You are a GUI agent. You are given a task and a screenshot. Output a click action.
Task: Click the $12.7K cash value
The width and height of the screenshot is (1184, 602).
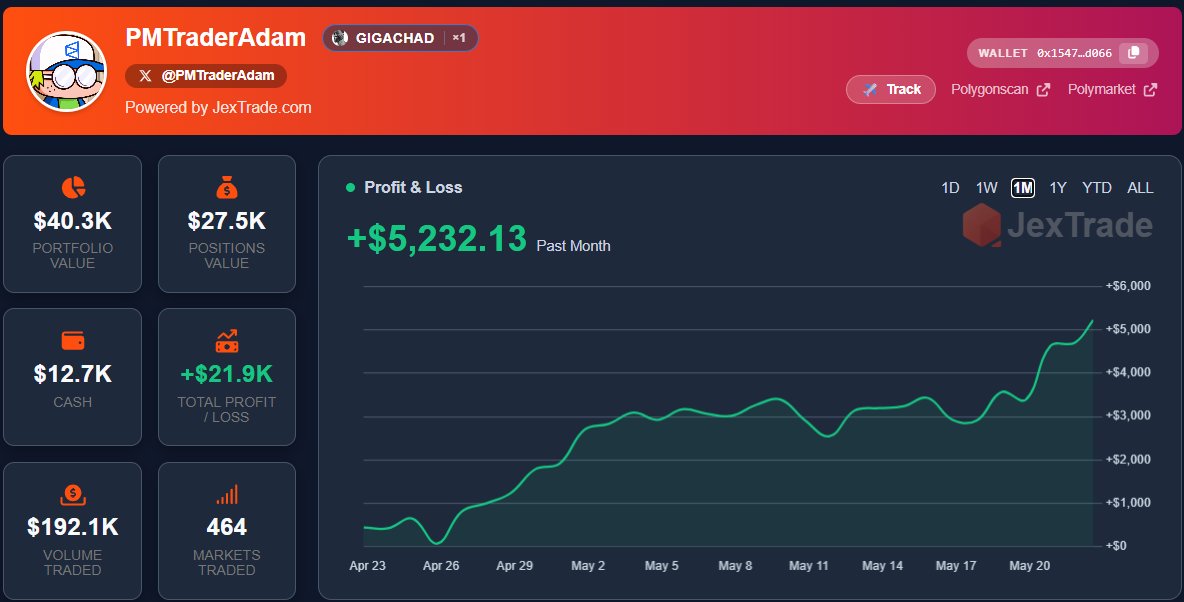point(72,374)
